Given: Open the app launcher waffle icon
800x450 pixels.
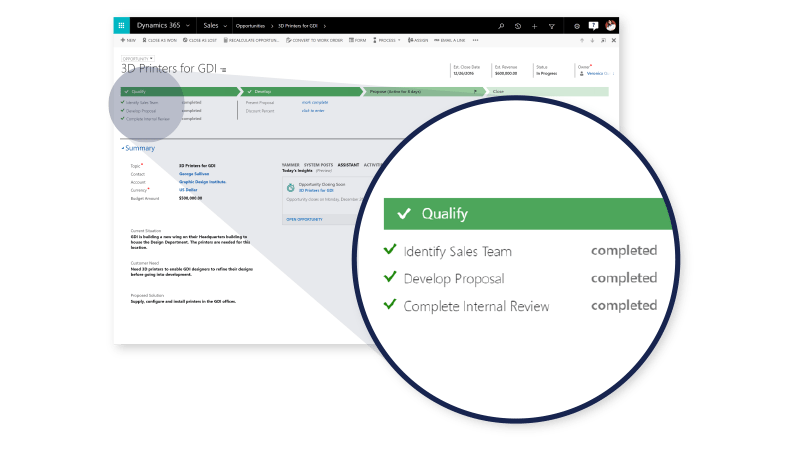Looking at the screenshot, I should click(121, 26).
